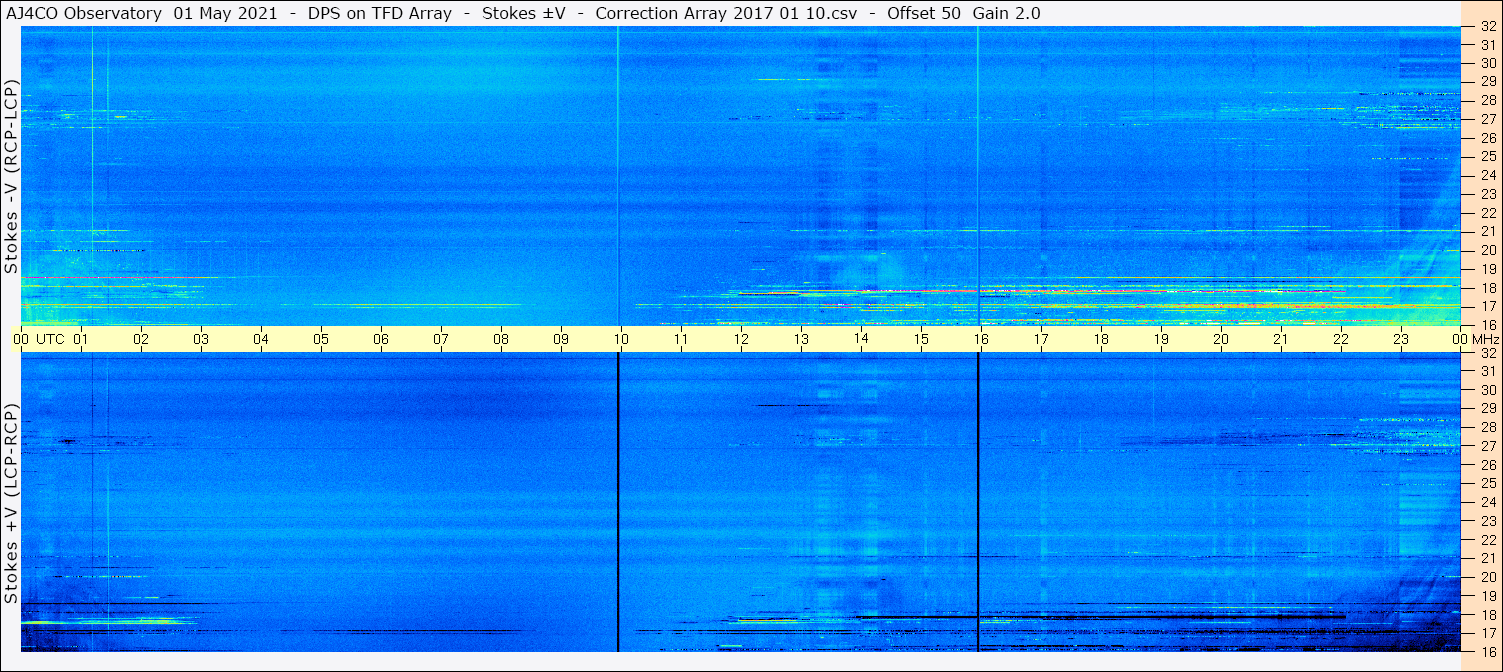Select the 09 hour tick label
Image resolution: width=1503 pixels, height=672 pixels.
pyautogui.click(x=561, y=339)
